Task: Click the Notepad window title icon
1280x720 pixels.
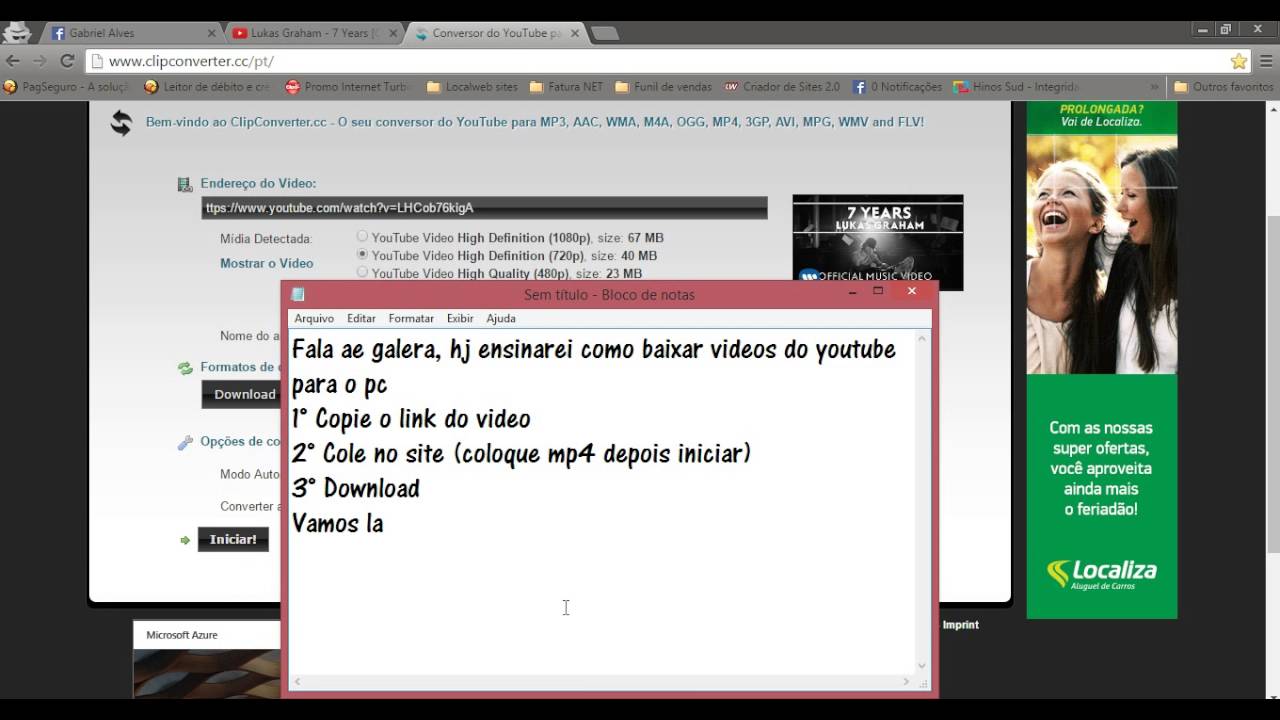Action: [x=298, y=294]
